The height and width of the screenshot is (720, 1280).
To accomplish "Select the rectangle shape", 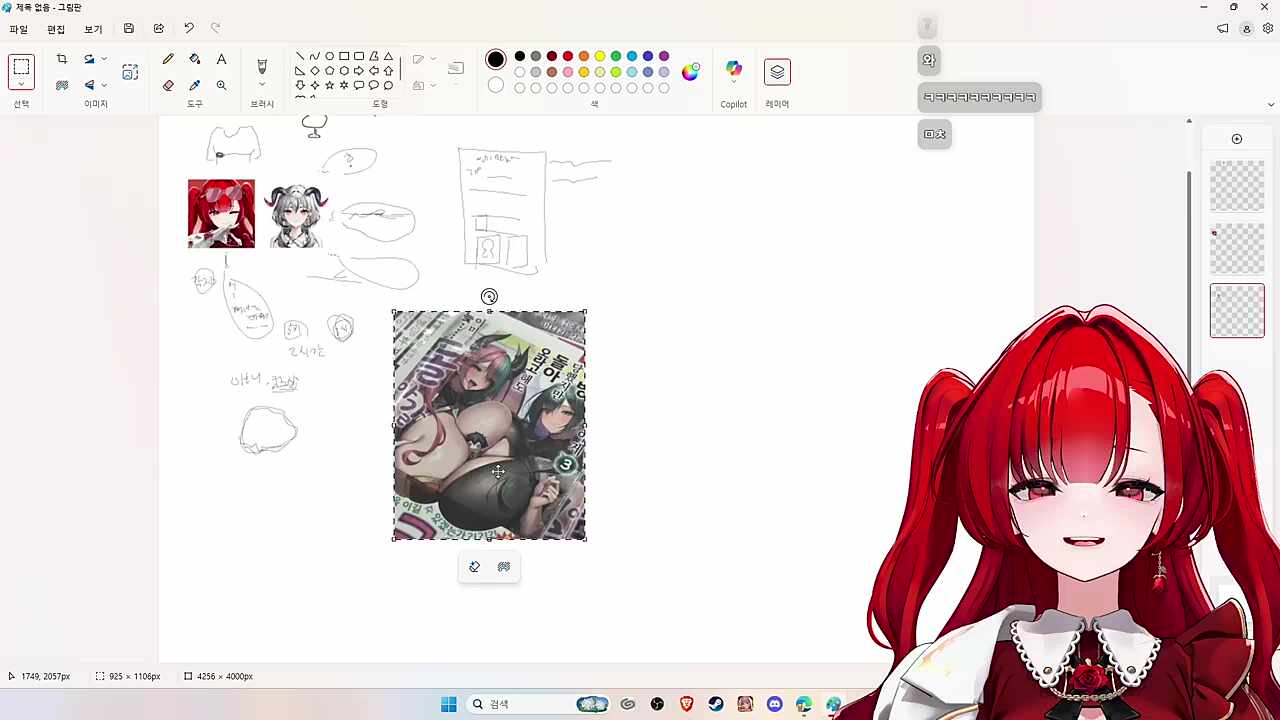I will (344, 56).
